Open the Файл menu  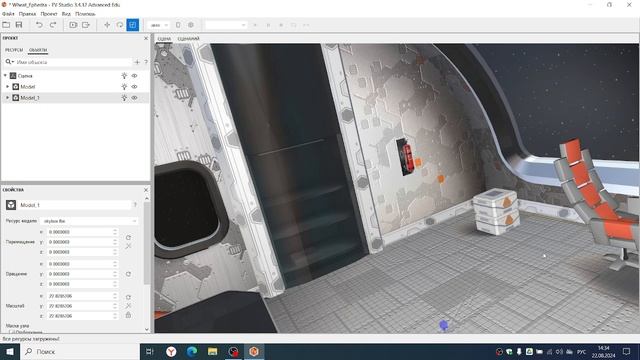click(x=8, y=14)
